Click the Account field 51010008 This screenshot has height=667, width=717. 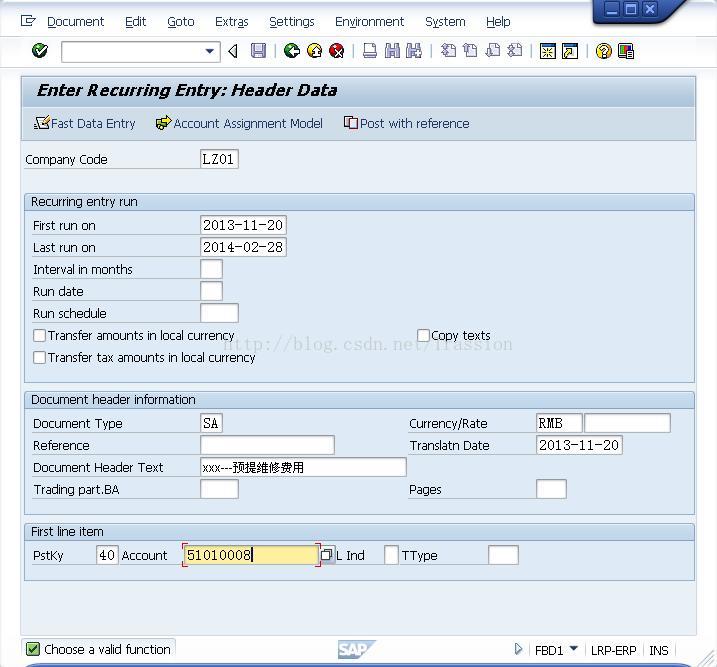(251, 555)
